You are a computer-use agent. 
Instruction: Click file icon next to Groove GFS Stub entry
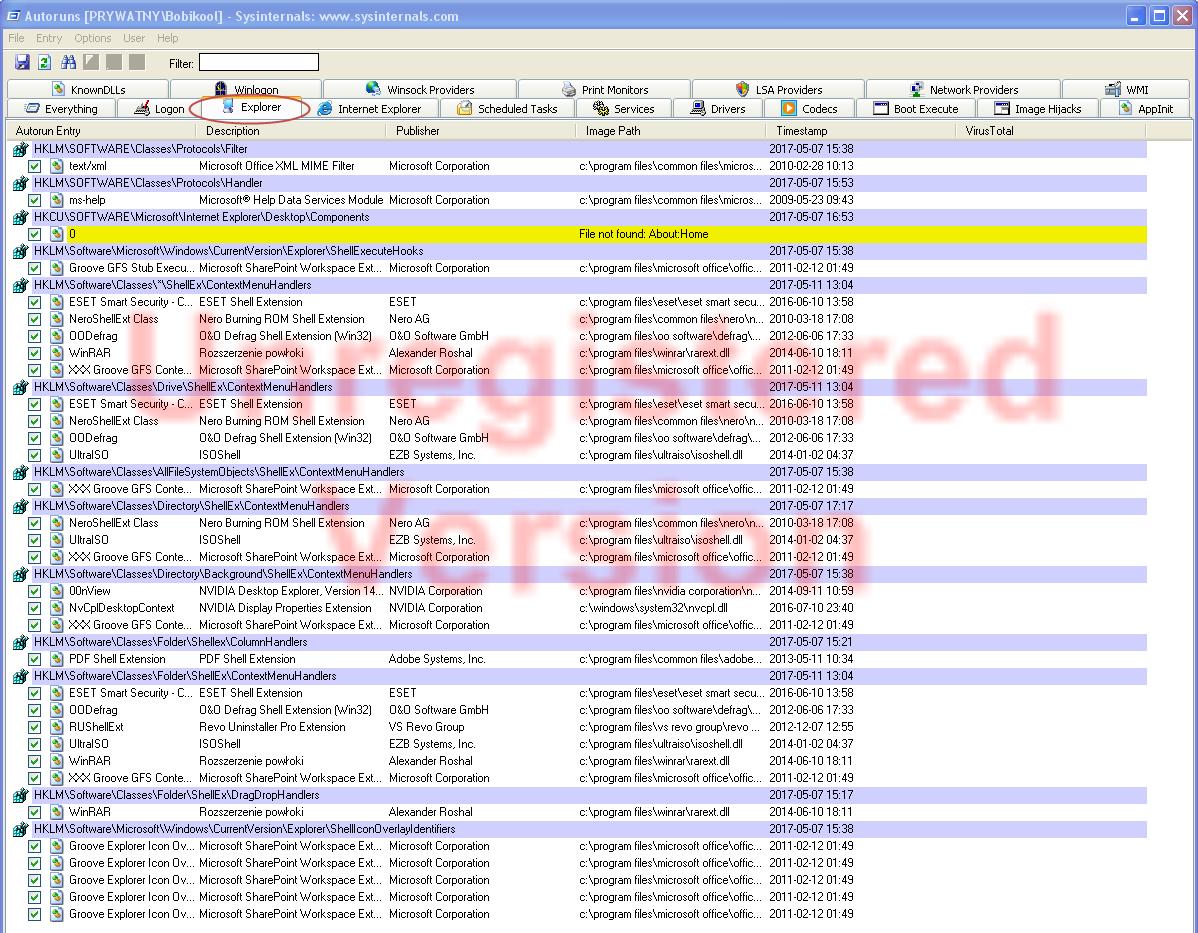[57, 268]
